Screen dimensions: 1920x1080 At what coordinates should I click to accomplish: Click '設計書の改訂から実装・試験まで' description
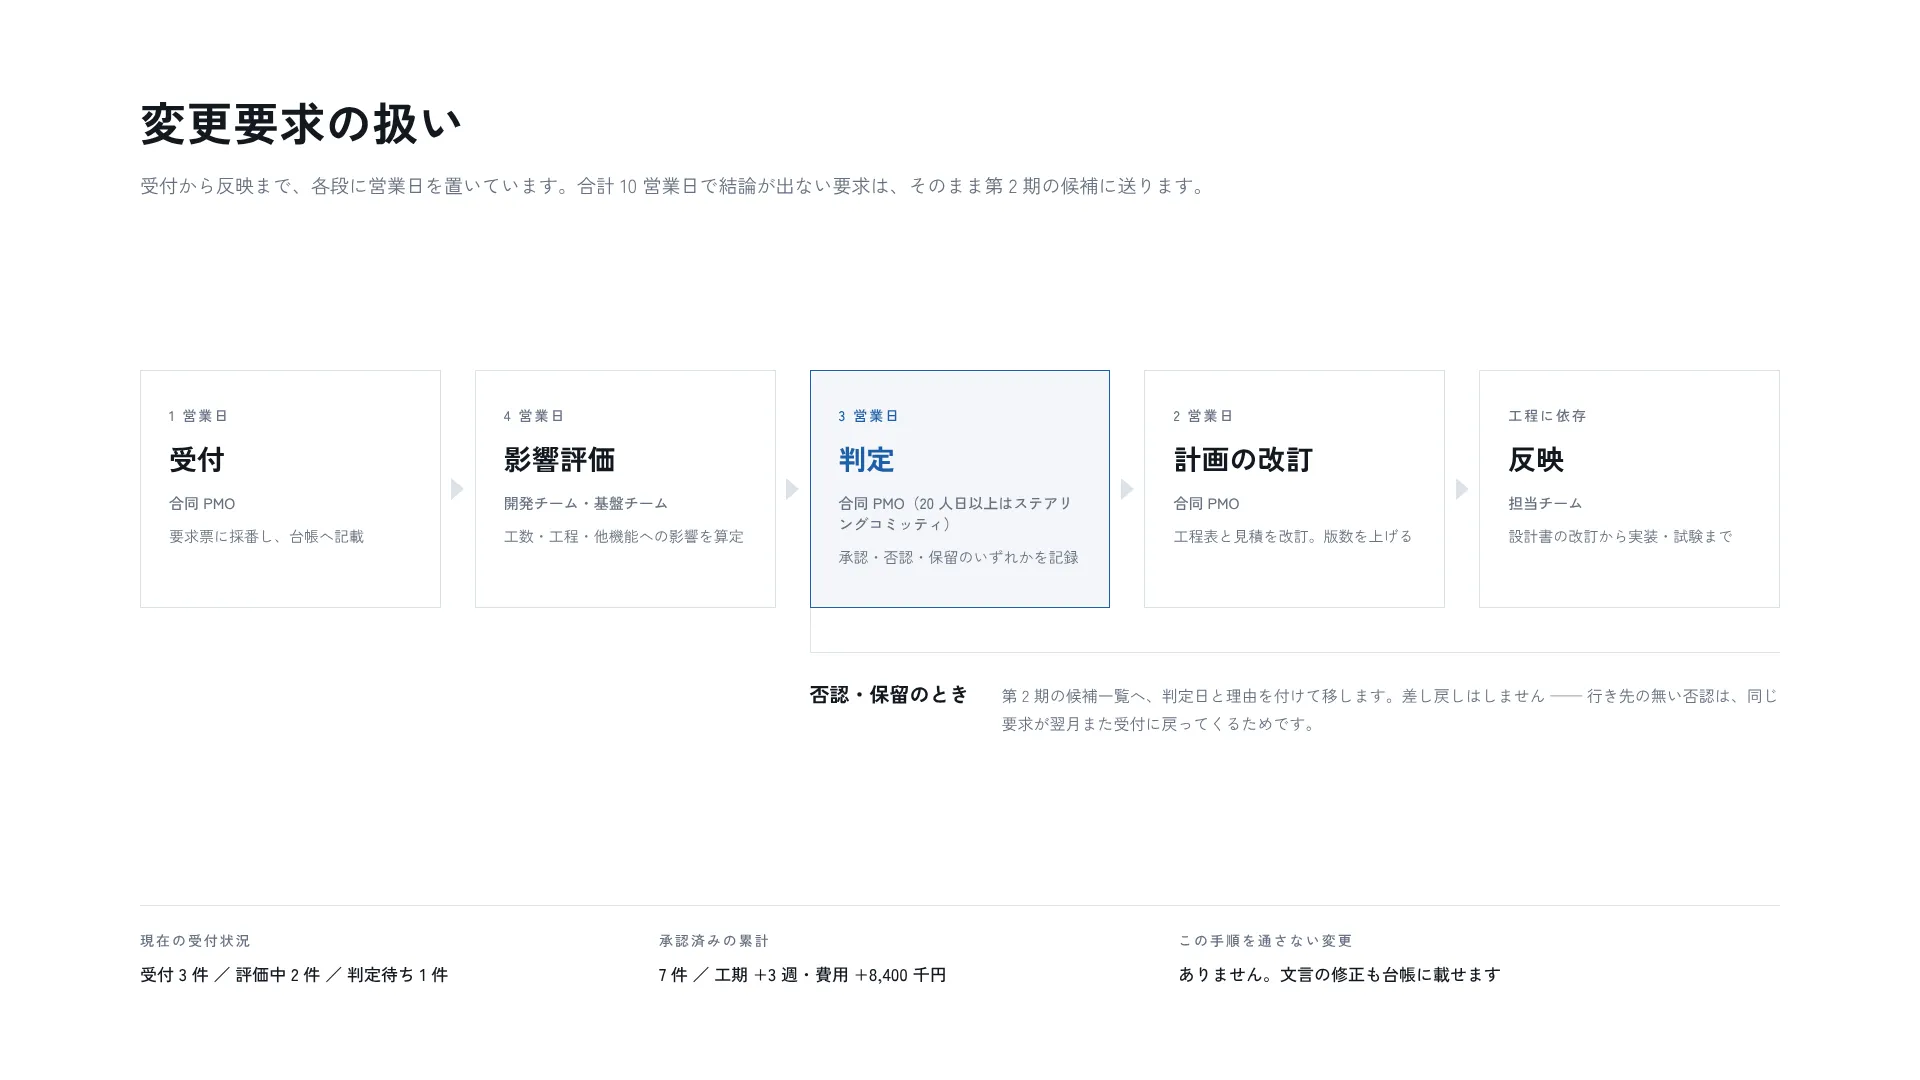1620,537
